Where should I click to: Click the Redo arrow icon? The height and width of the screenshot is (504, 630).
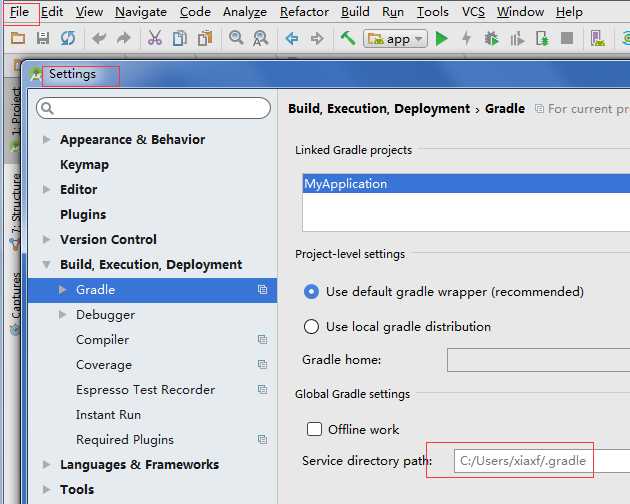pyautogui.click(x=124, y=39)
